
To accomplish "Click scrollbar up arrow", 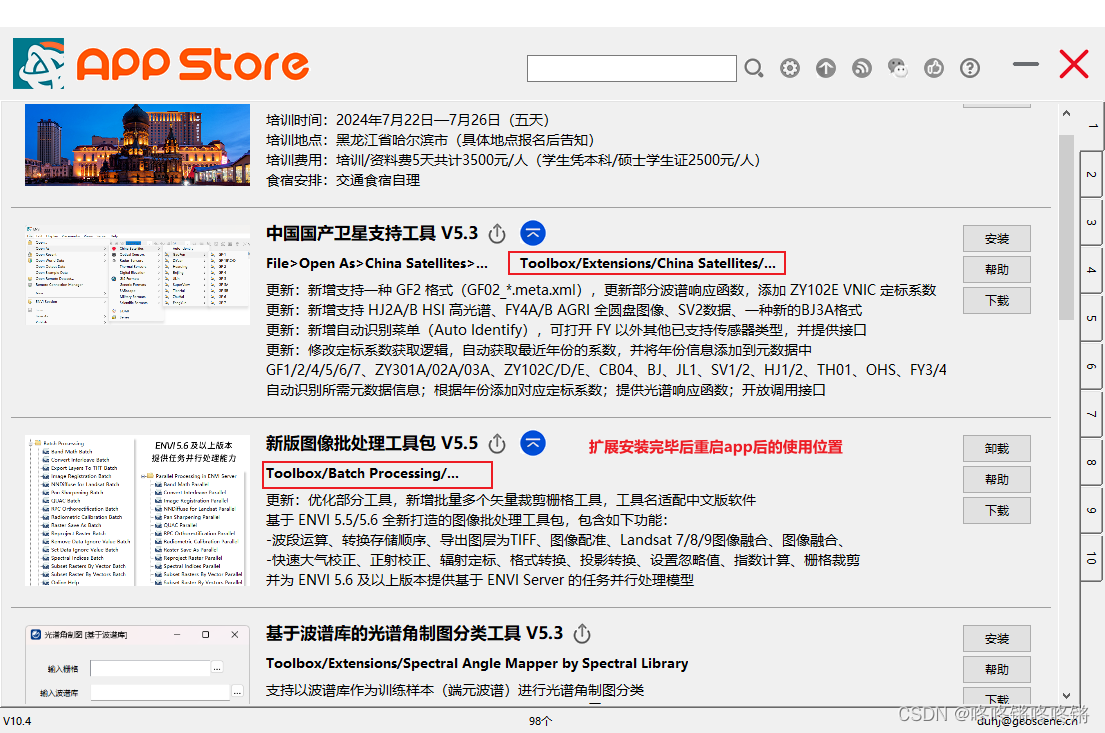I will coord(1066,113).
